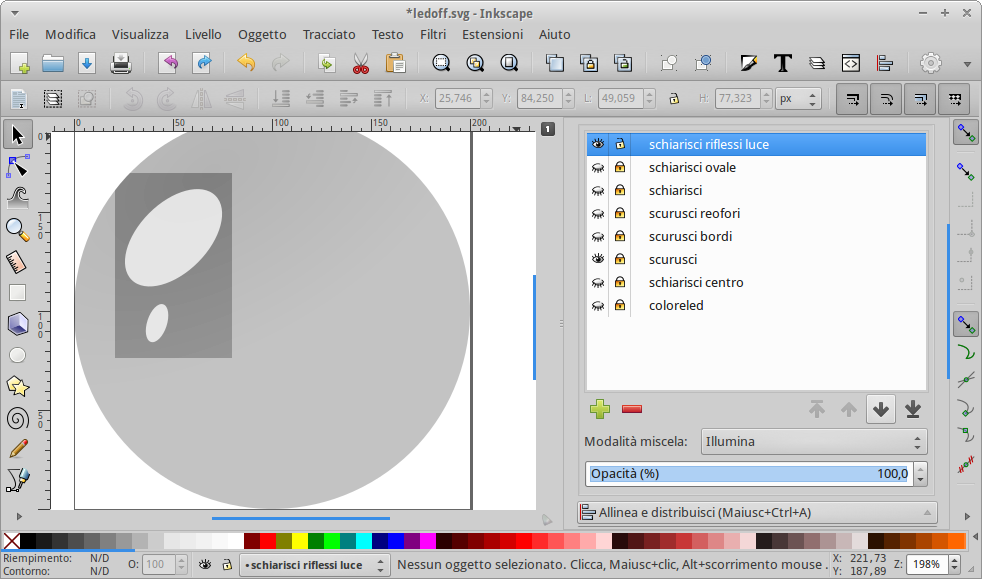Click the horizontal canvas scrollbar
This screenshot has width=982, height=579.
coord(300,519)
